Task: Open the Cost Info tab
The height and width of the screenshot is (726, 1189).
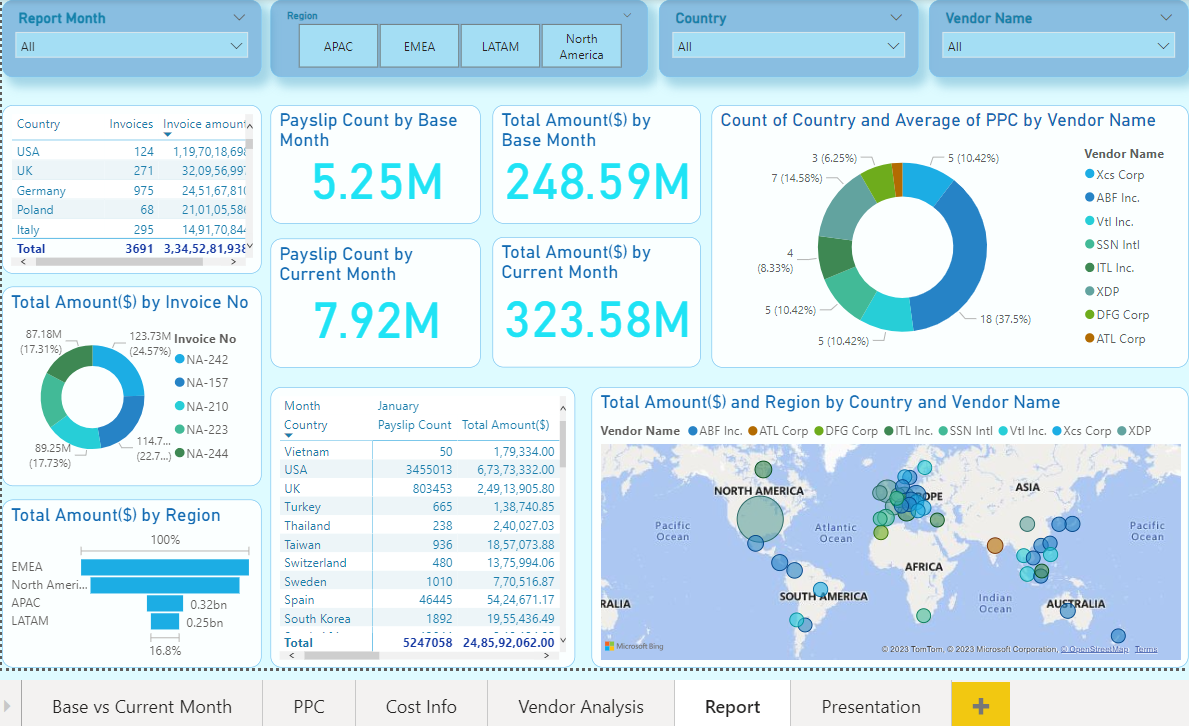Action: point(421,706)
